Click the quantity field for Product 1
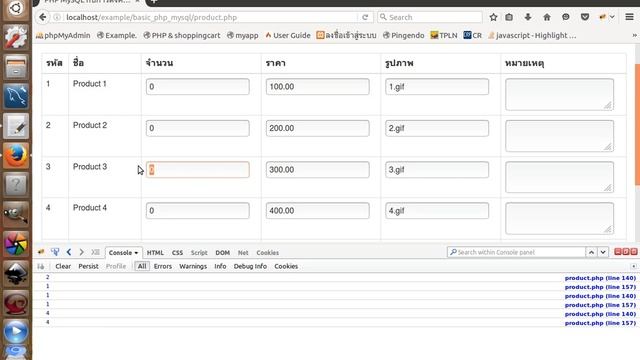640x360 pixels. pyautogui.click(x=198, y=87)
